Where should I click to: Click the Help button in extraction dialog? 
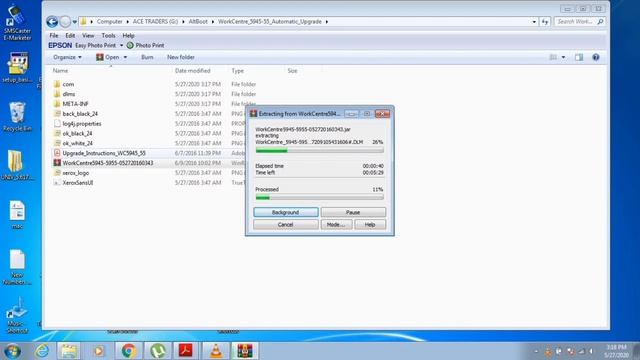370,224
